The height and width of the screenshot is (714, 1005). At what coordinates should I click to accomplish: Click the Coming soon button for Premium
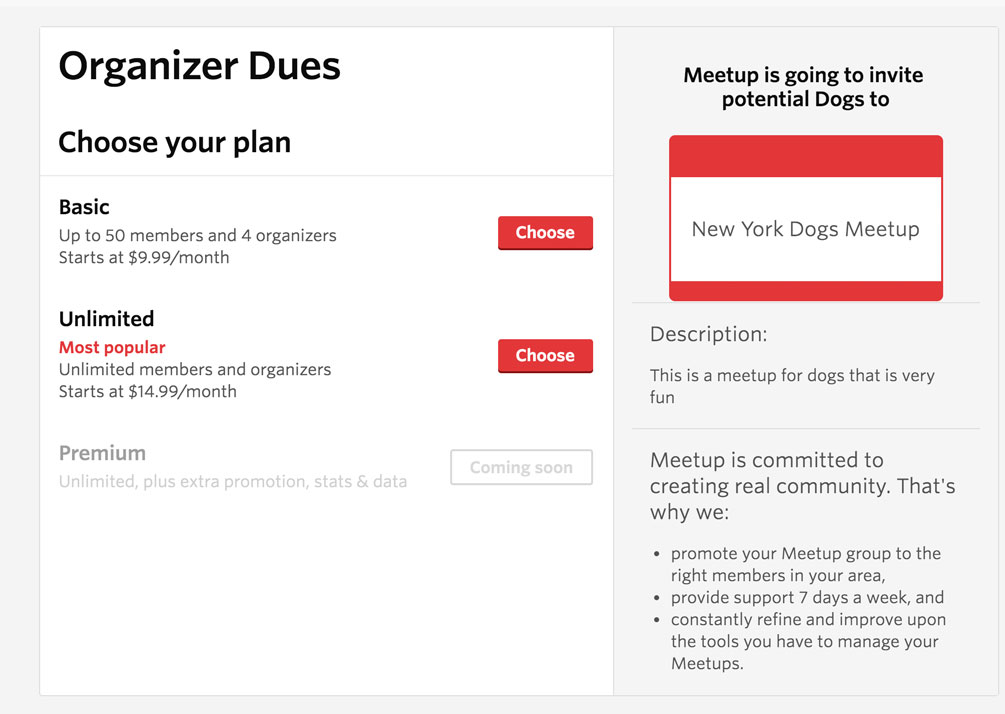pos(521,468)
